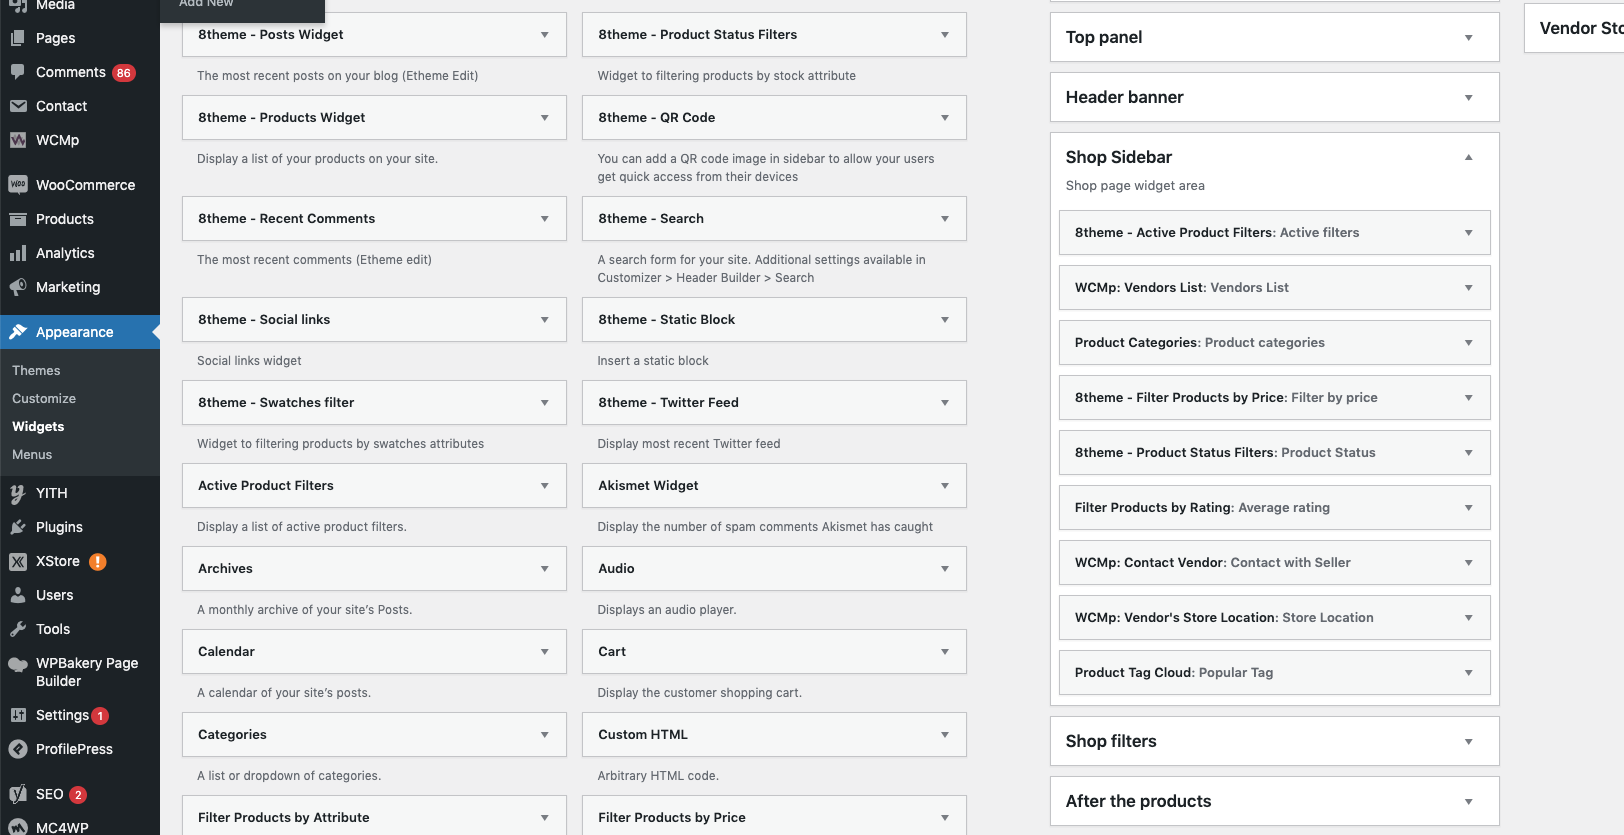The image size is (1624, 835).
Task: Expand the Shop filters widget area
Action: [1468, 742]
